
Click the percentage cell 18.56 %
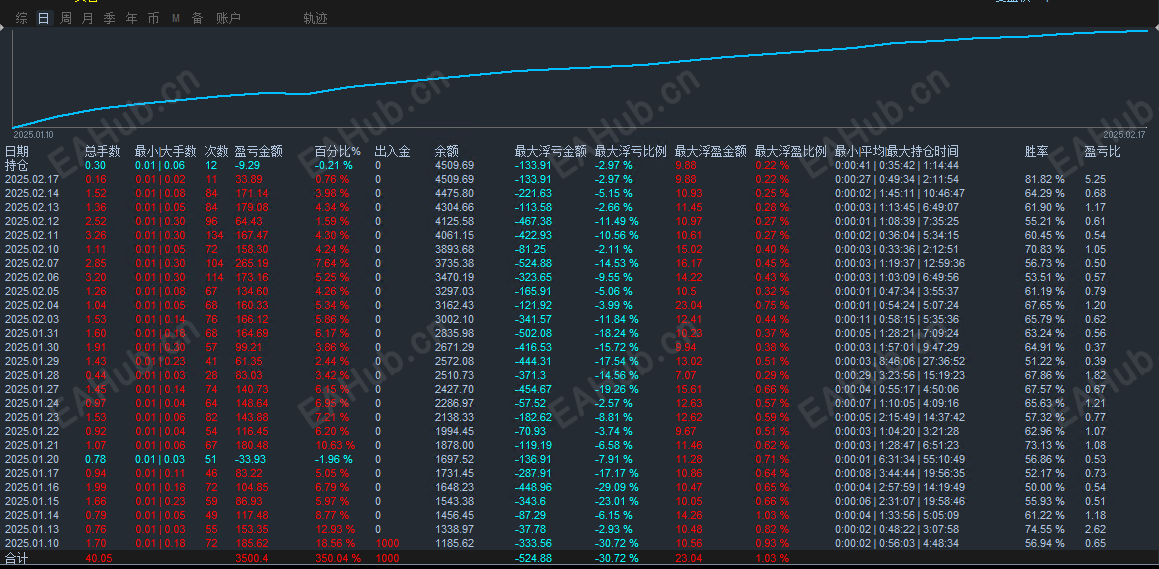335,543
